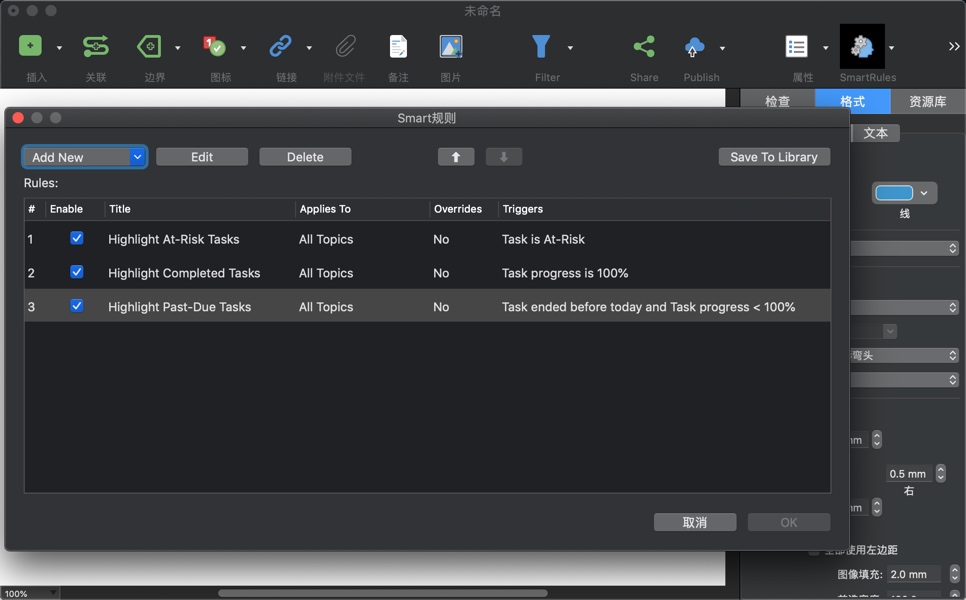Image resolution: width=966 pixels, height=600 pixels.
Task: Open the 检查 tab
Action: coord(778,101)
